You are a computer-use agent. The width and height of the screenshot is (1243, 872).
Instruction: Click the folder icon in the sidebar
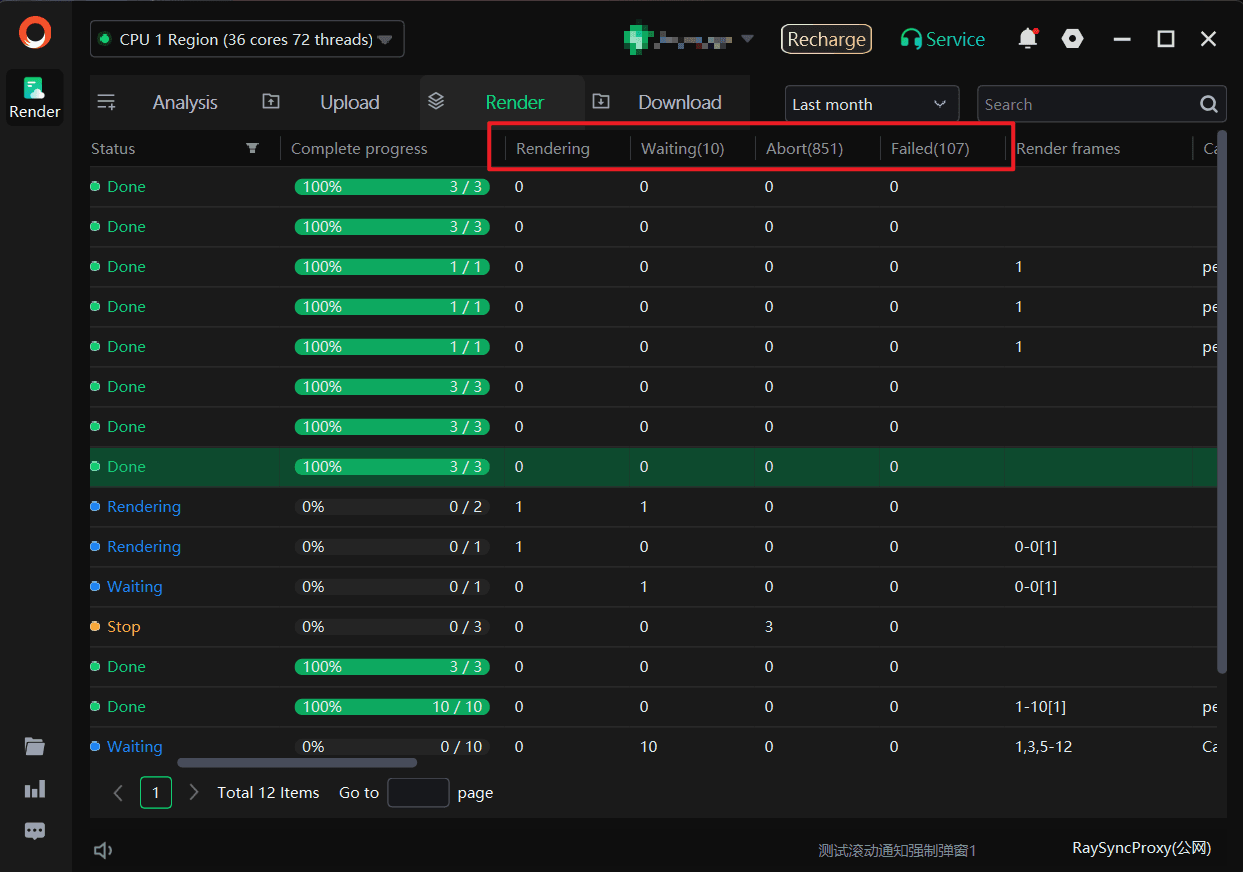tap(35, 746)
